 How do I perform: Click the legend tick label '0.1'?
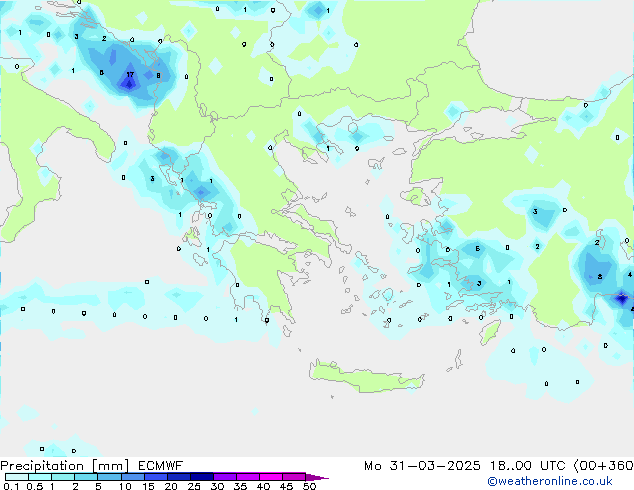tap(11, 486)
